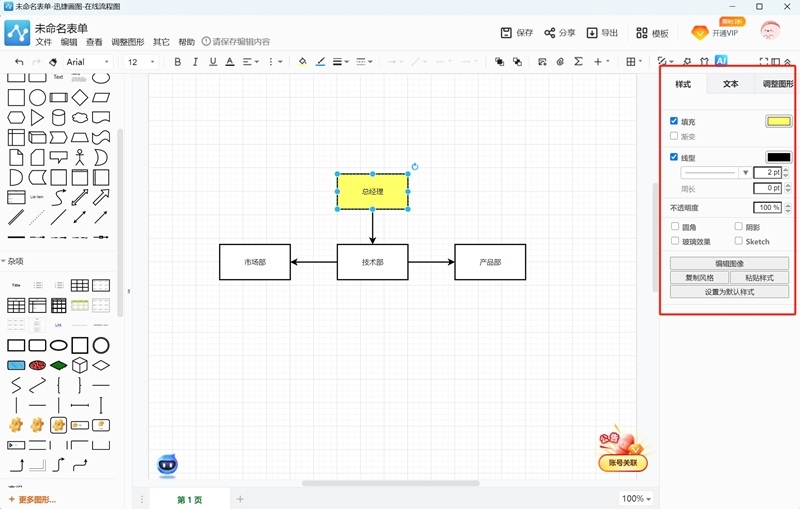The image size is (800, 509).
Task: Click the insert image toolbar icon
Action: click(542, 62)
